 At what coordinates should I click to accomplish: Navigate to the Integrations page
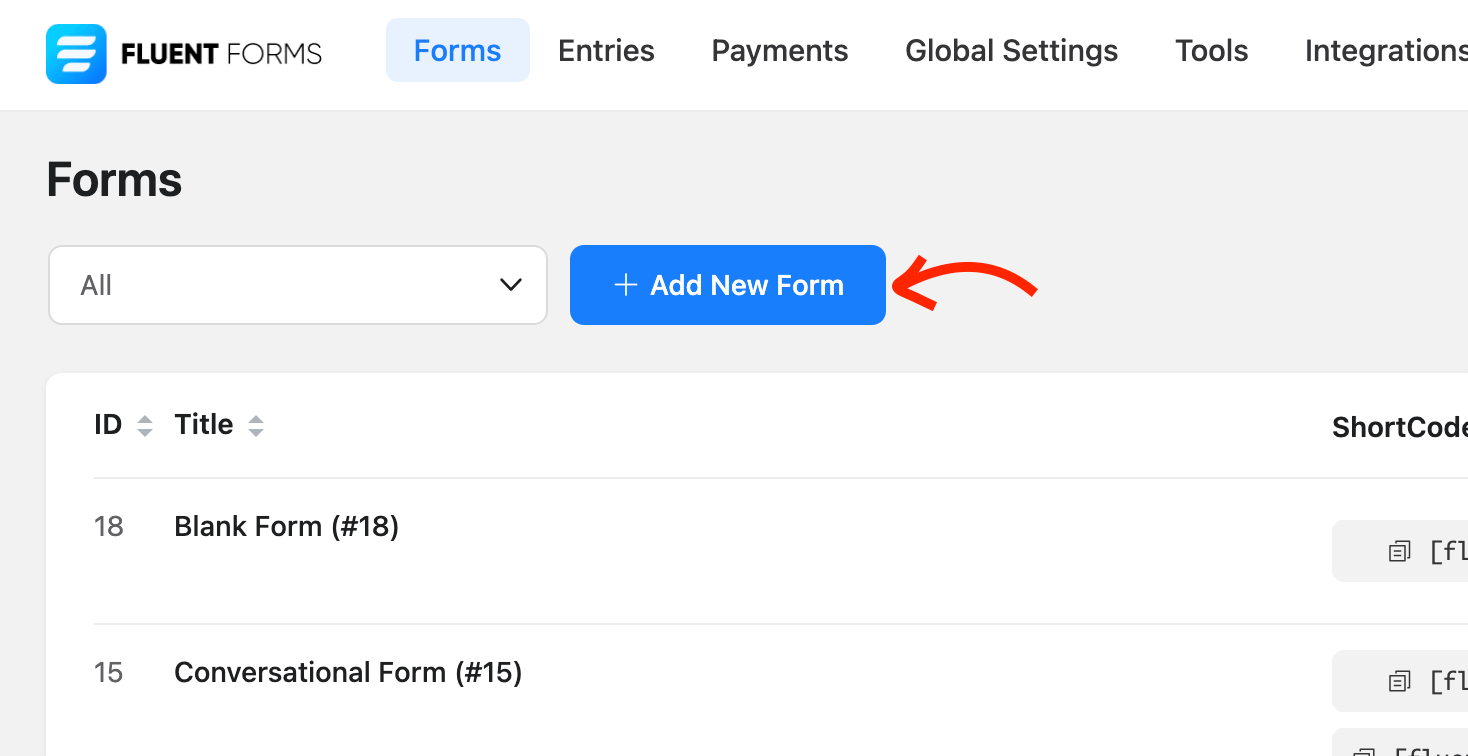(1384, 50)
